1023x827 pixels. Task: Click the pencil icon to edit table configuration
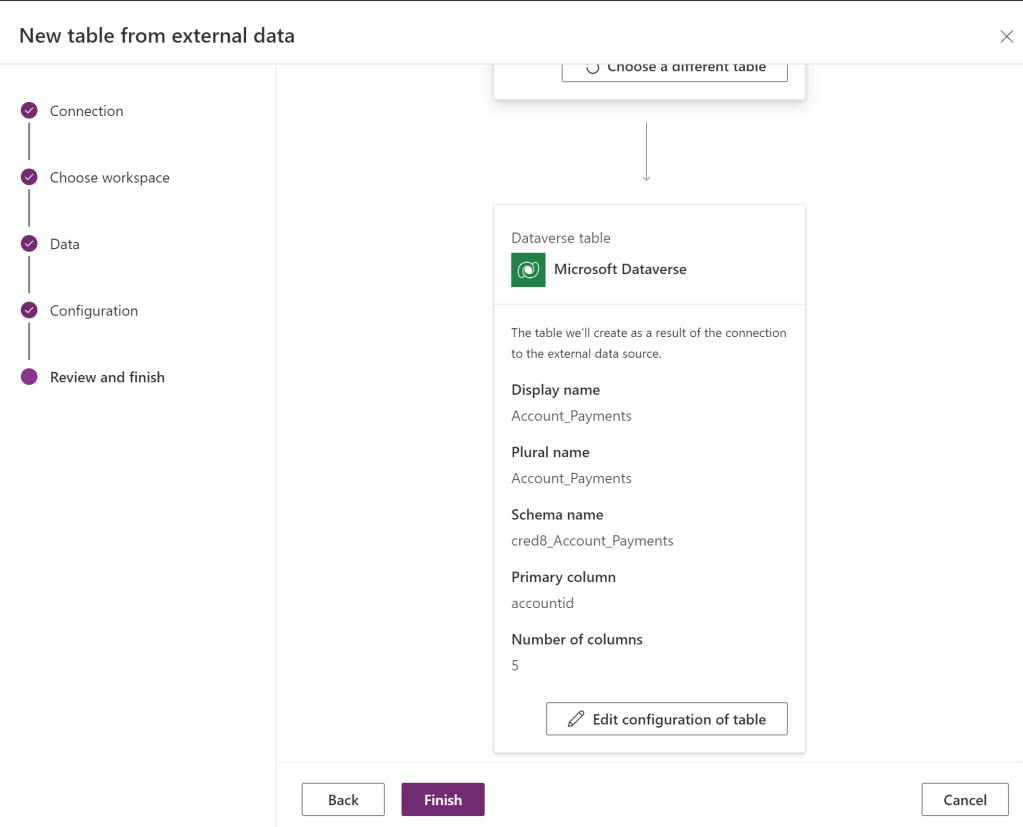[576, 719]
